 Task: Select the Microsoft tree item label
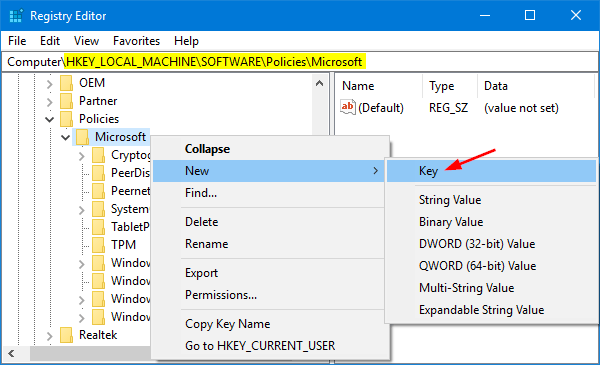tap(120, 137)
